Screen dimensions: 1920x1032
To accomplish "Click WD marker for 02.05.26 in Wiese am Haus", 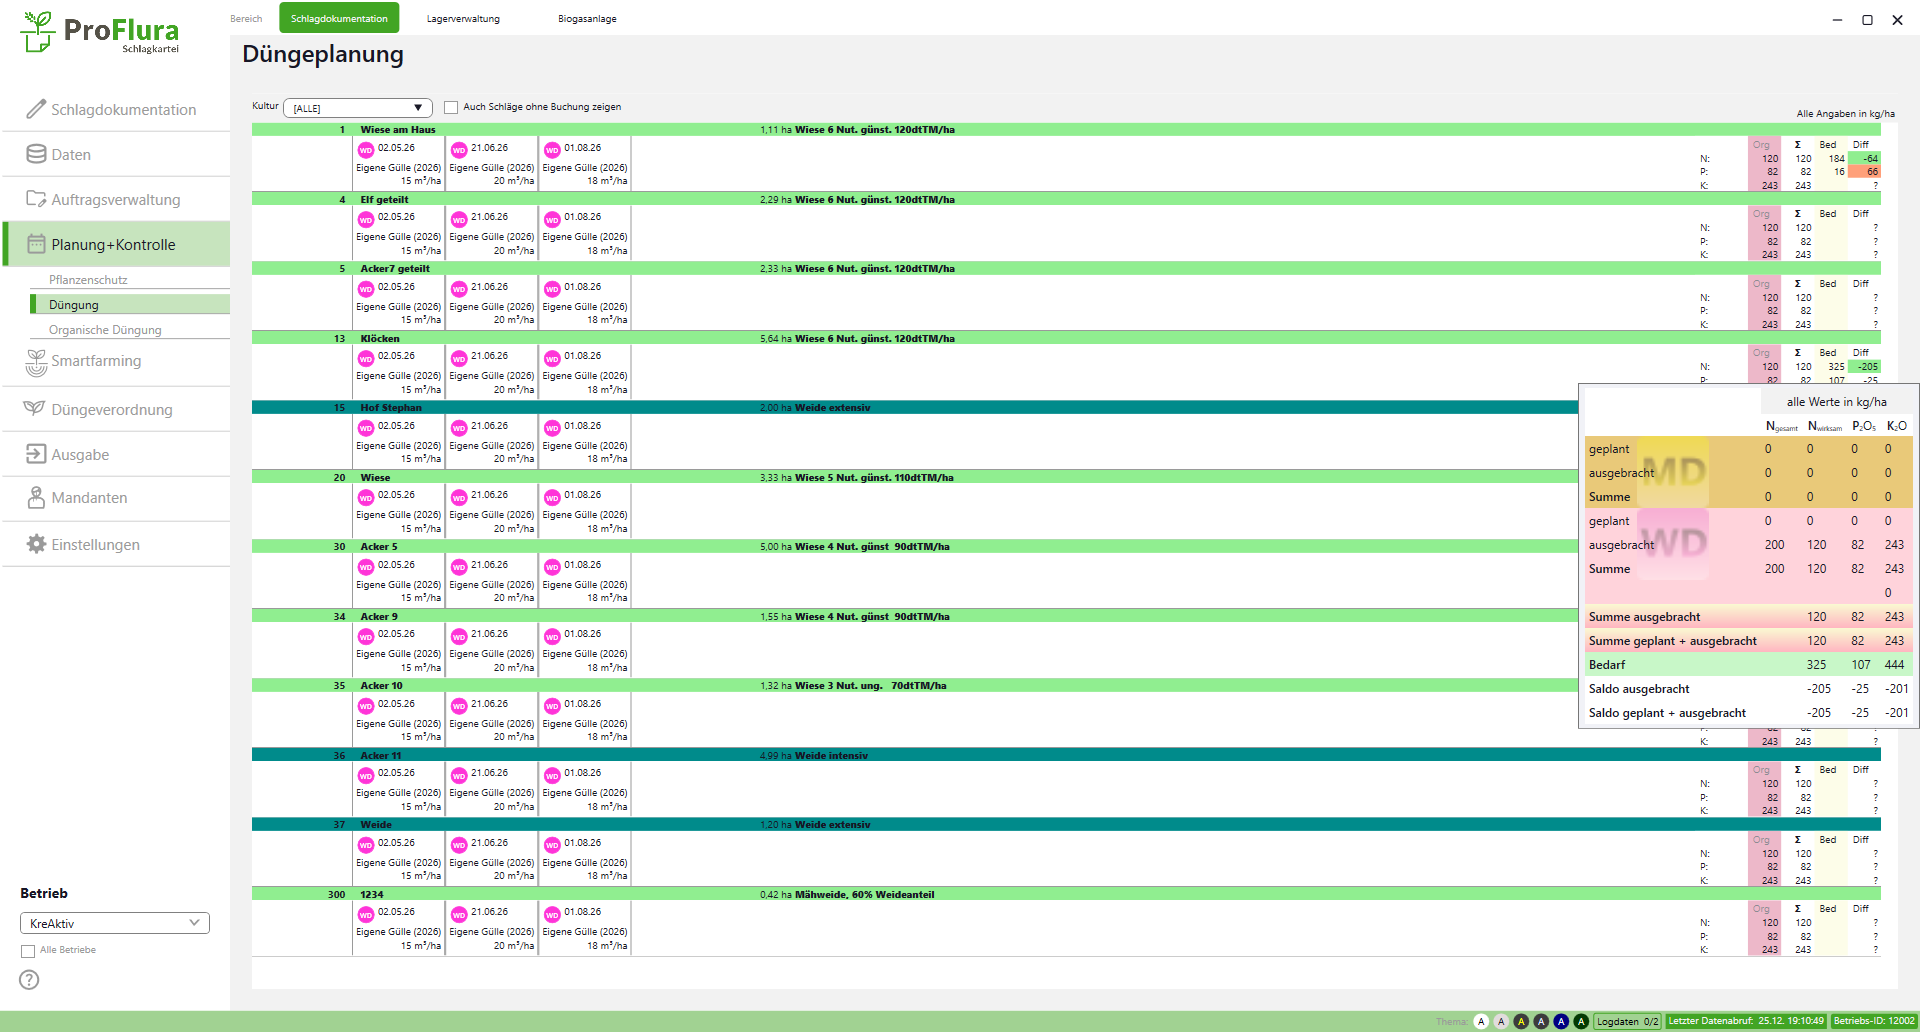I will point(366,150).
